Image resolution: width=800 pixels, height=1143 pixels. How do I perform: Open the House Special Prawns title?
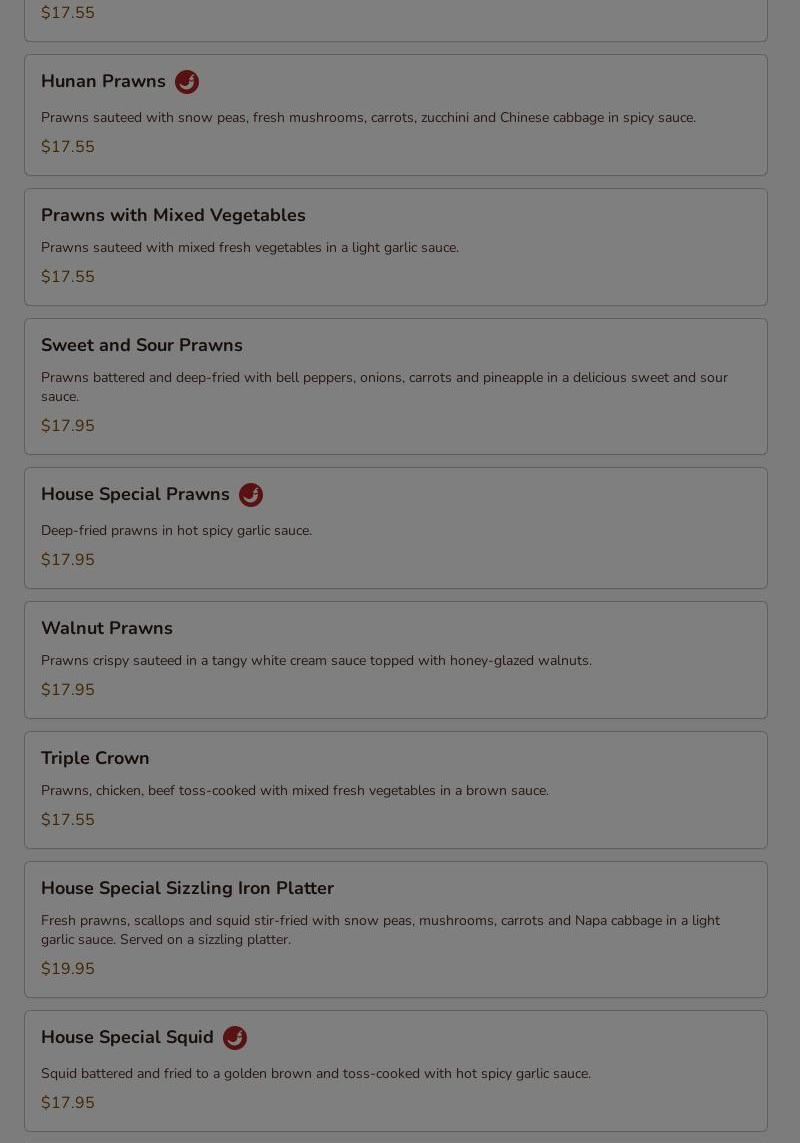135,495
